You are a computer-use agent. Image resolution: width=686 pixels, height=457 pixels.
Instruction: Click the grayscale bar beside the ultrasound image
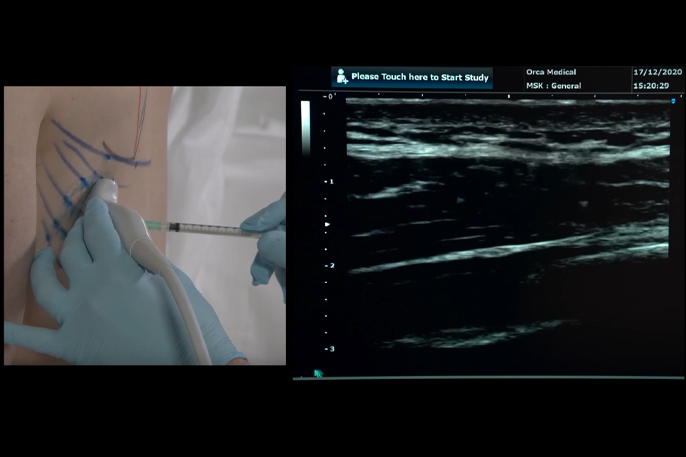305,128
